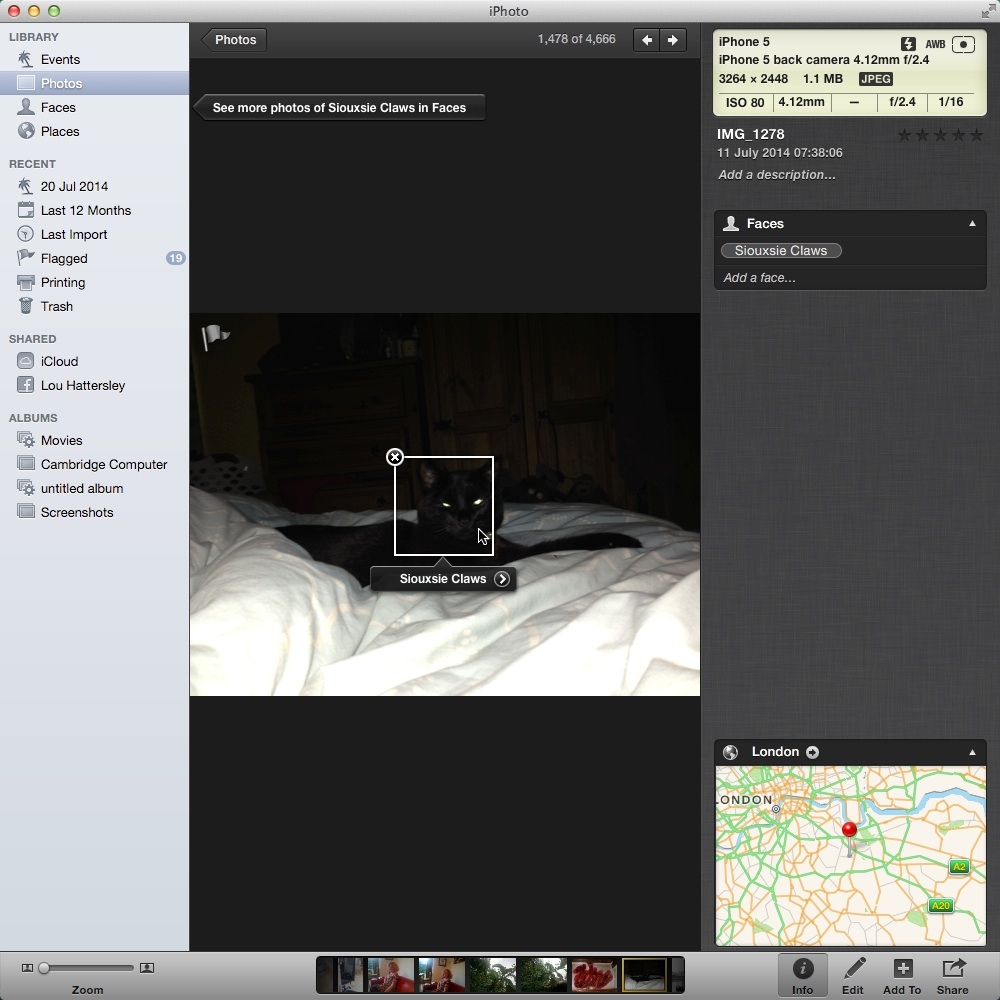Adjust the Zoom slider knob
The height and width of the screenshot is (1000, 1000).
(x=44, y=968)
